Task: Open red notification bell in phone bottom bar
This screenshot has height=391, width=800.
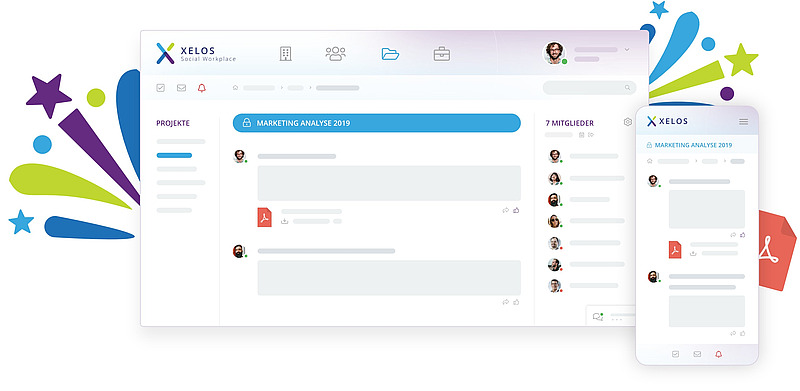Action: click(x=718, y=354)
